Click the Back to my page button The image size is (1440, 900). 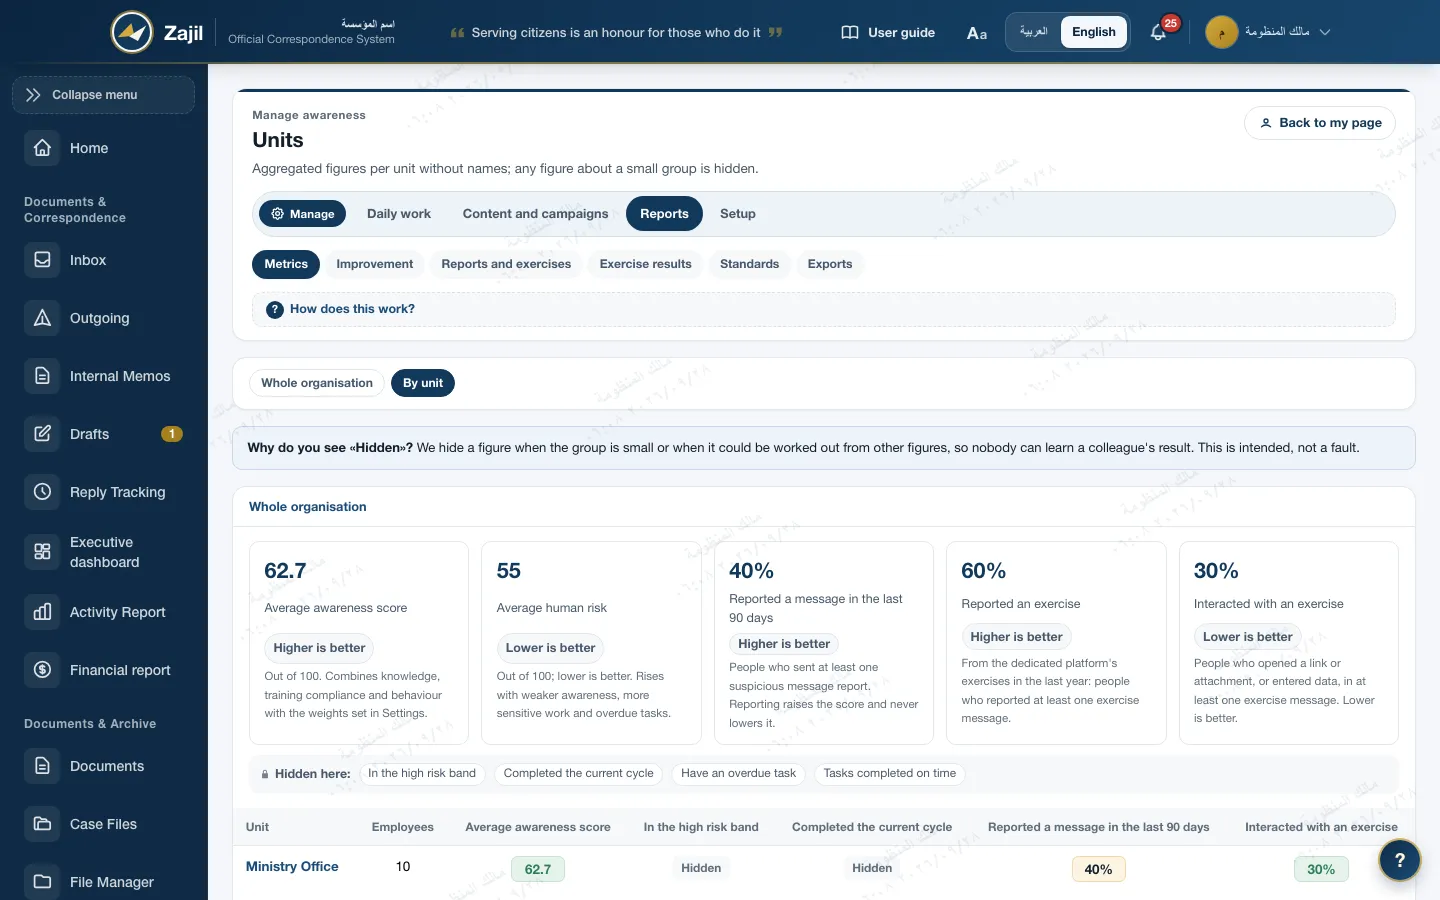(x=1320, y=123)
